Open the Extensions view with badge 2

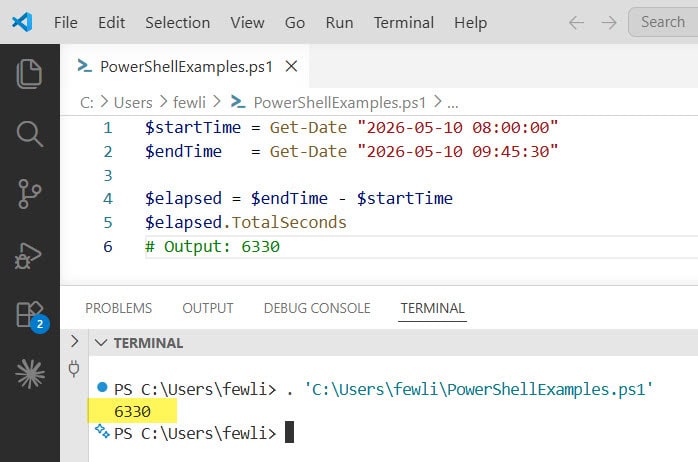point(31,316)
